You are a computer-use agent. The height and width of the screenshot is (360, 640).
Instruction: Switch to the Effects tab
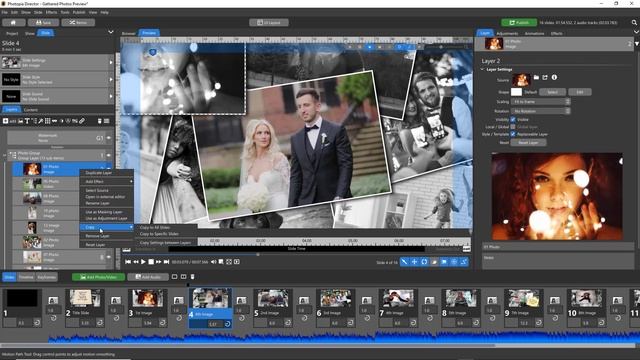click(x=556, y=33)
